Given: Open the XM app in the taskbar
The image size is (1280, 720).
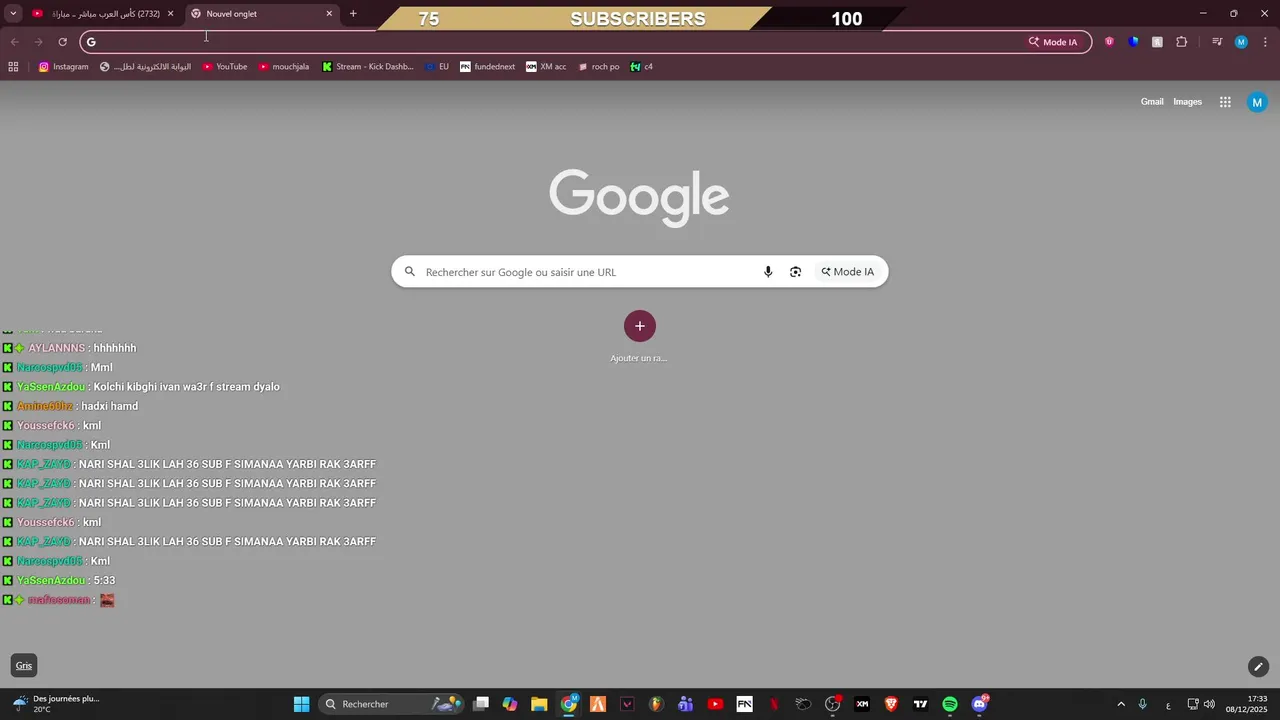Looking at the screenshot, I should click(x=862, y=704).
